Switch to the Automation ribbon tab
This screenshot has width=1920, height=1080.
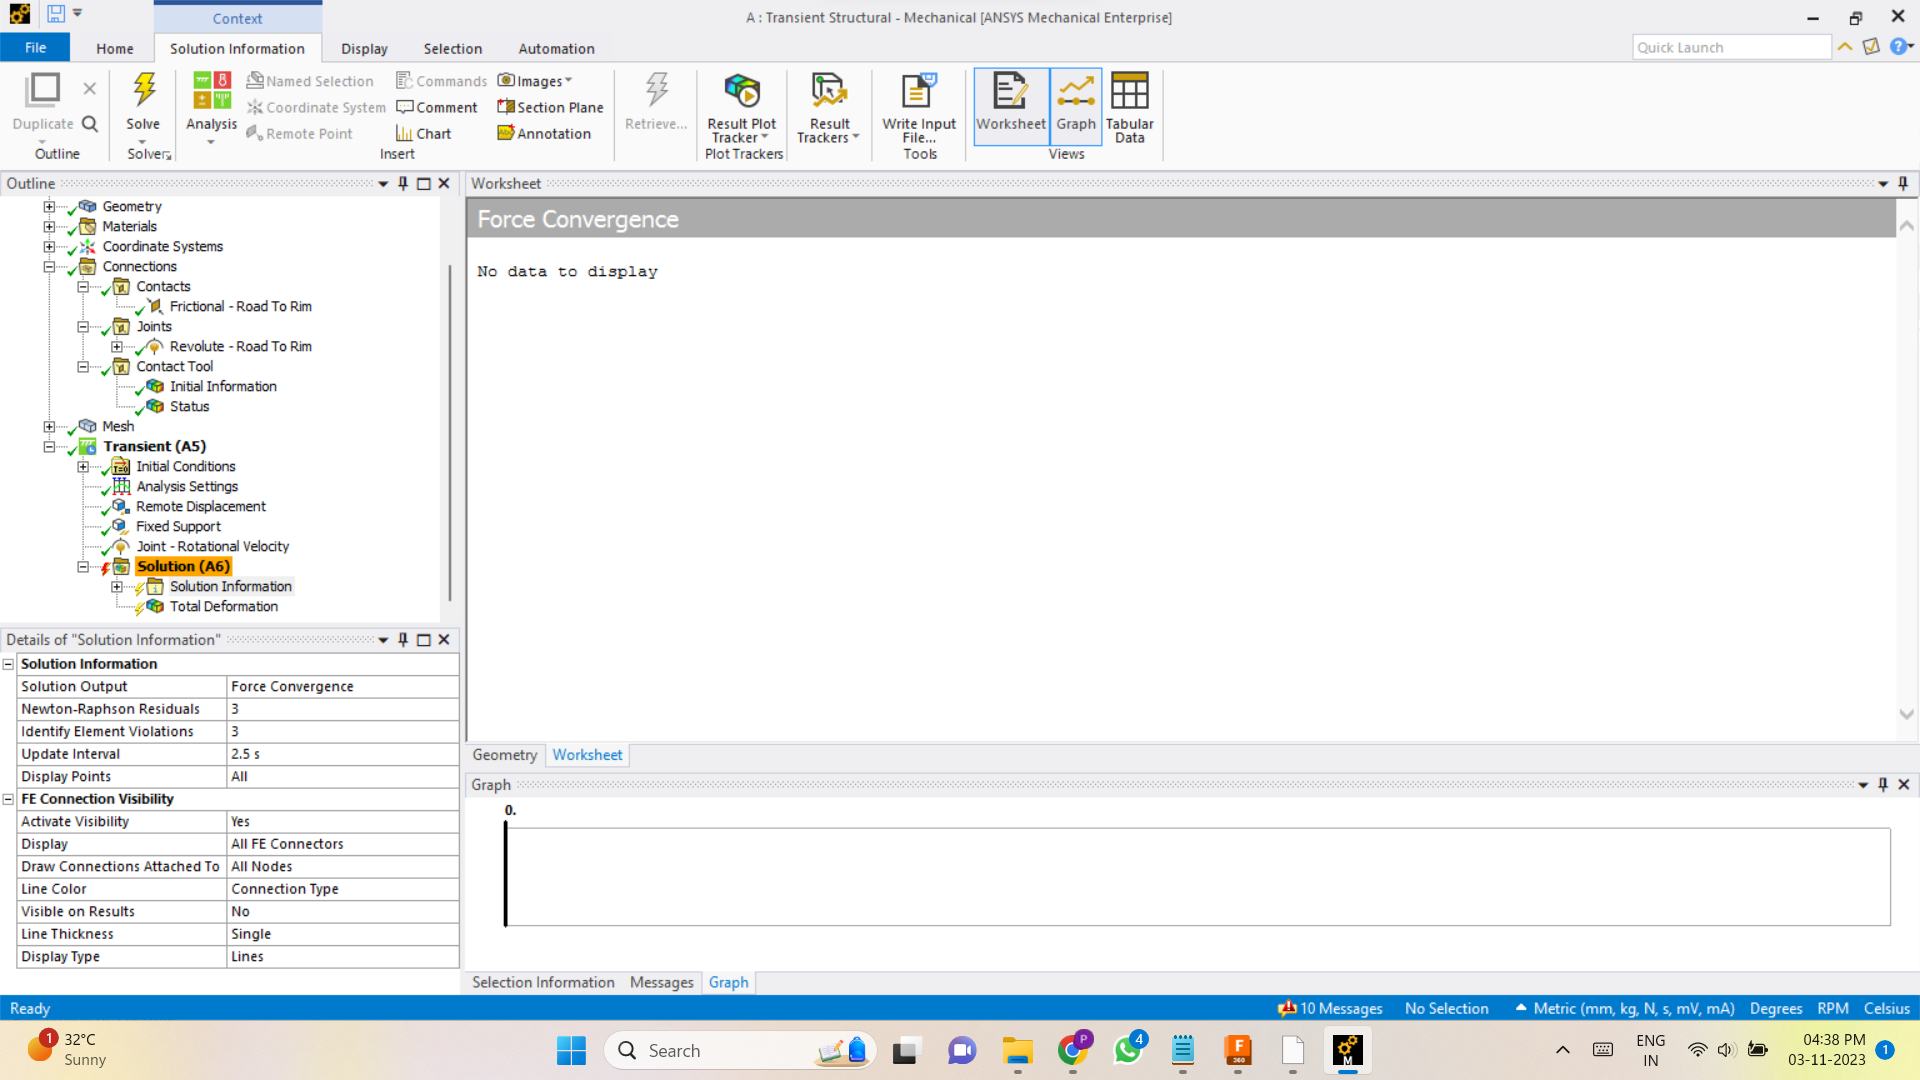click(556, 48)
